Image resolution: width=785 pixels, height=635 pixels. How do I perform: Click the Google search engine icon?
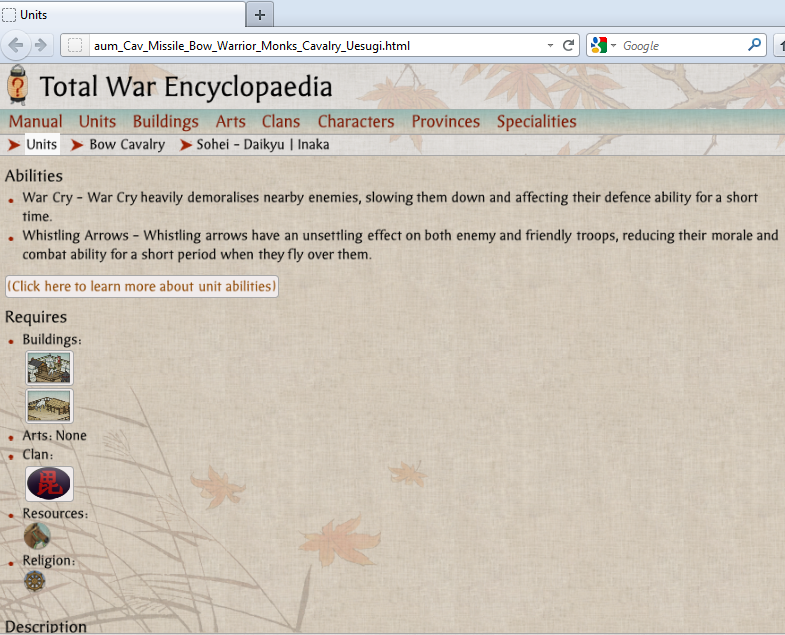[599, 46]
